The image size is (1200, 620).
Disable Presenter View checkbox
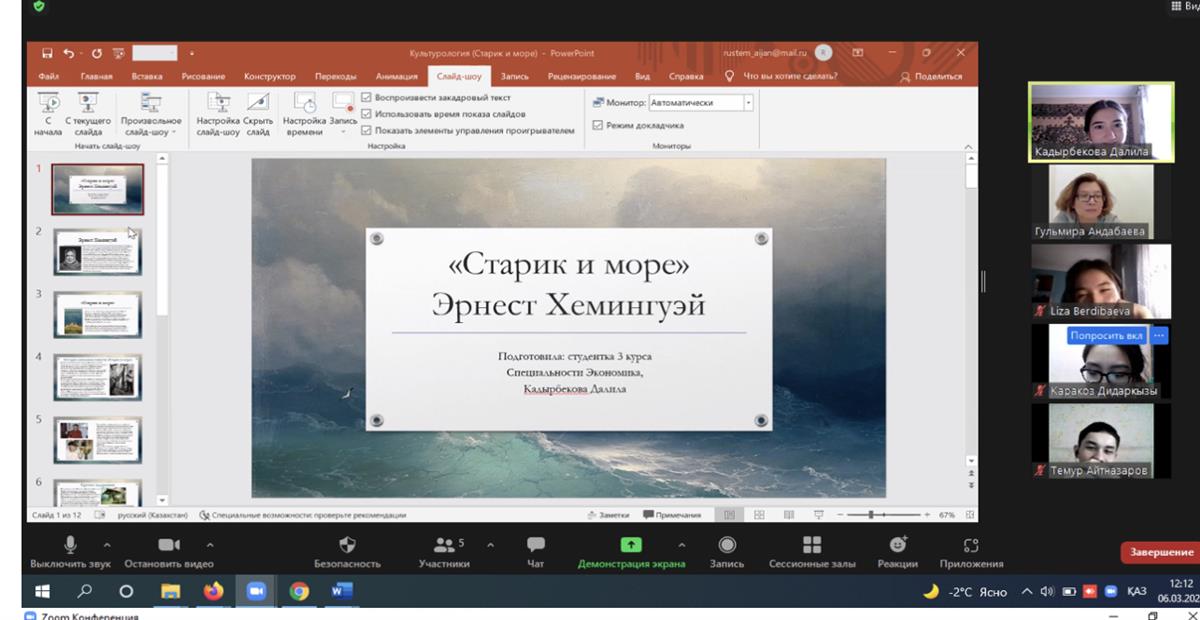(x=598, y=126)
